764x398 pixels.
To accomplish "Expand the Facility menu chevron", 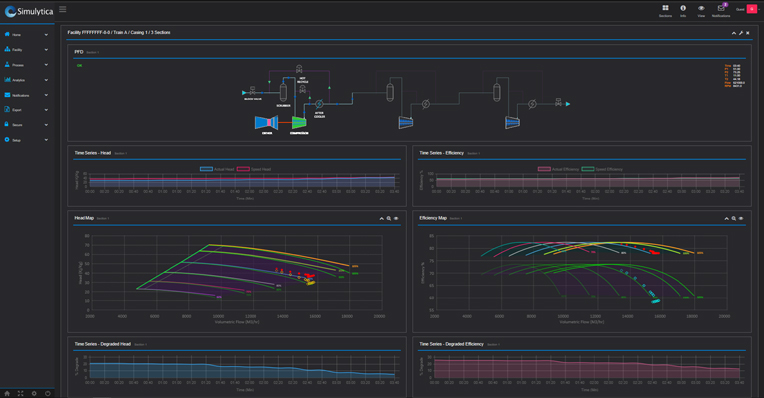I will tap(46, 50).
